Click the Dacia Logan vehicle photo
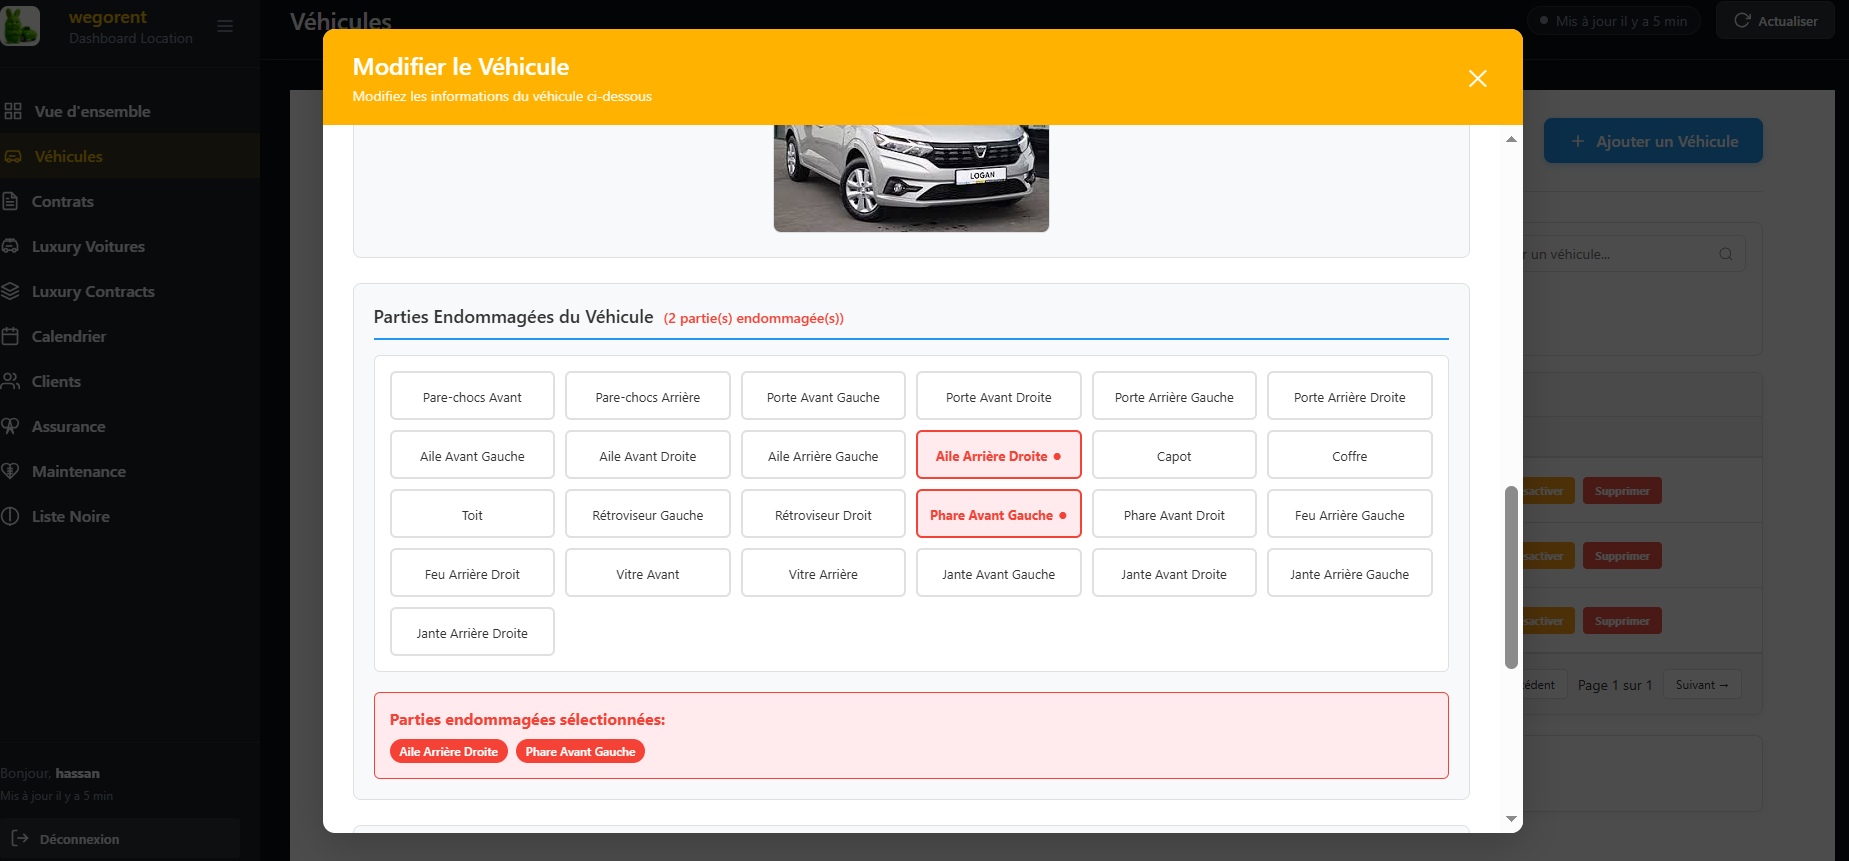This screenshot has width=1849, height=861. (911, 178)
